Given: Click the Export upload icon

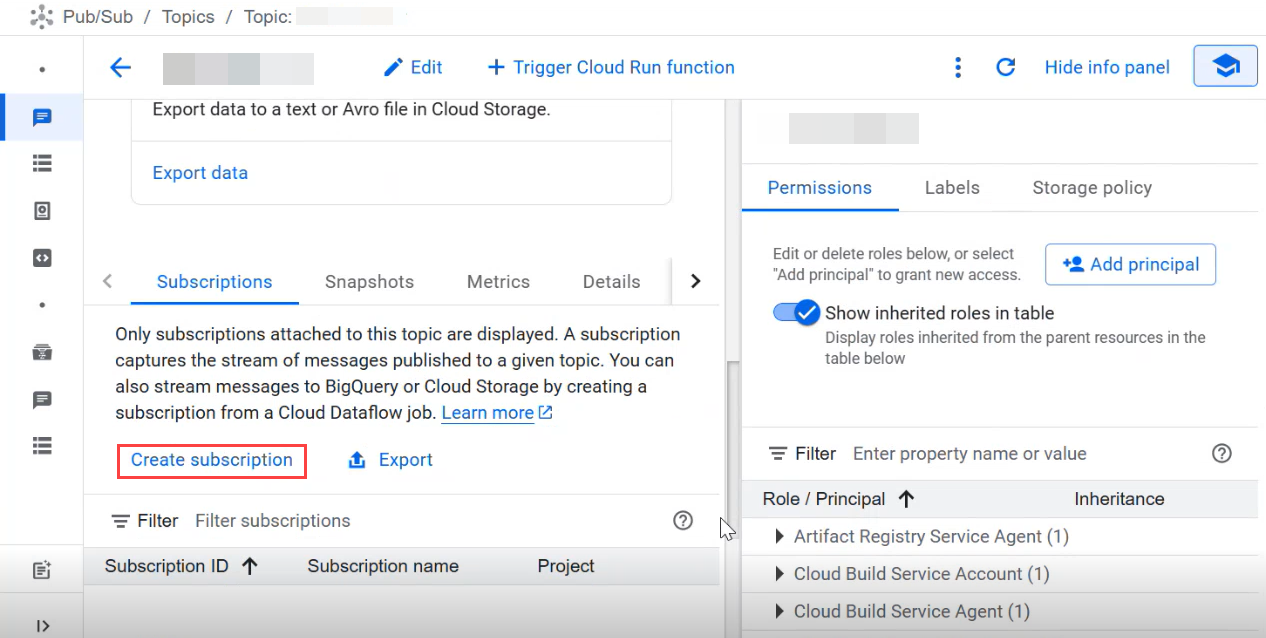Looking at the screenshot, I should pos(357,460).
